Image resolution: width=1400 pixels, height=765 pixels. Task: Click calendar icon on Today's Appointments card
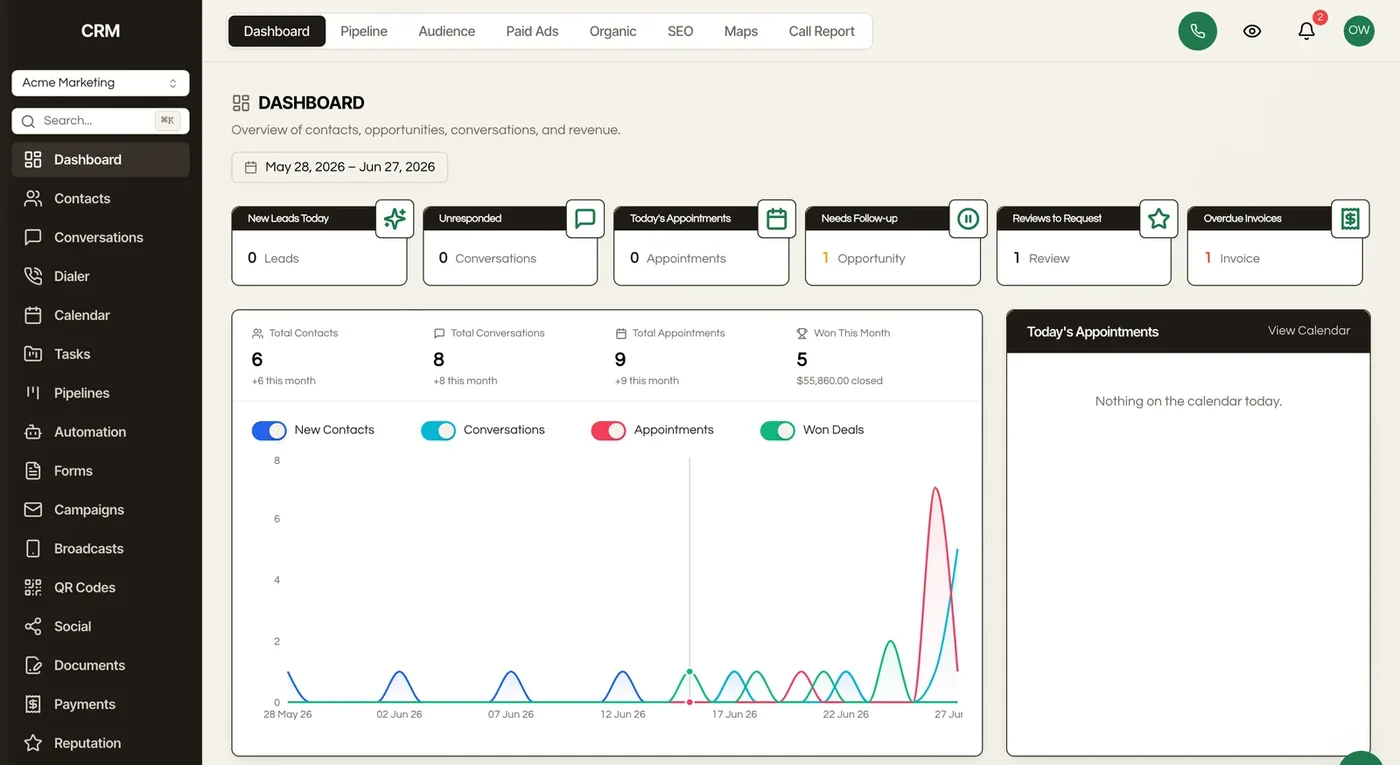coord(777,219)
